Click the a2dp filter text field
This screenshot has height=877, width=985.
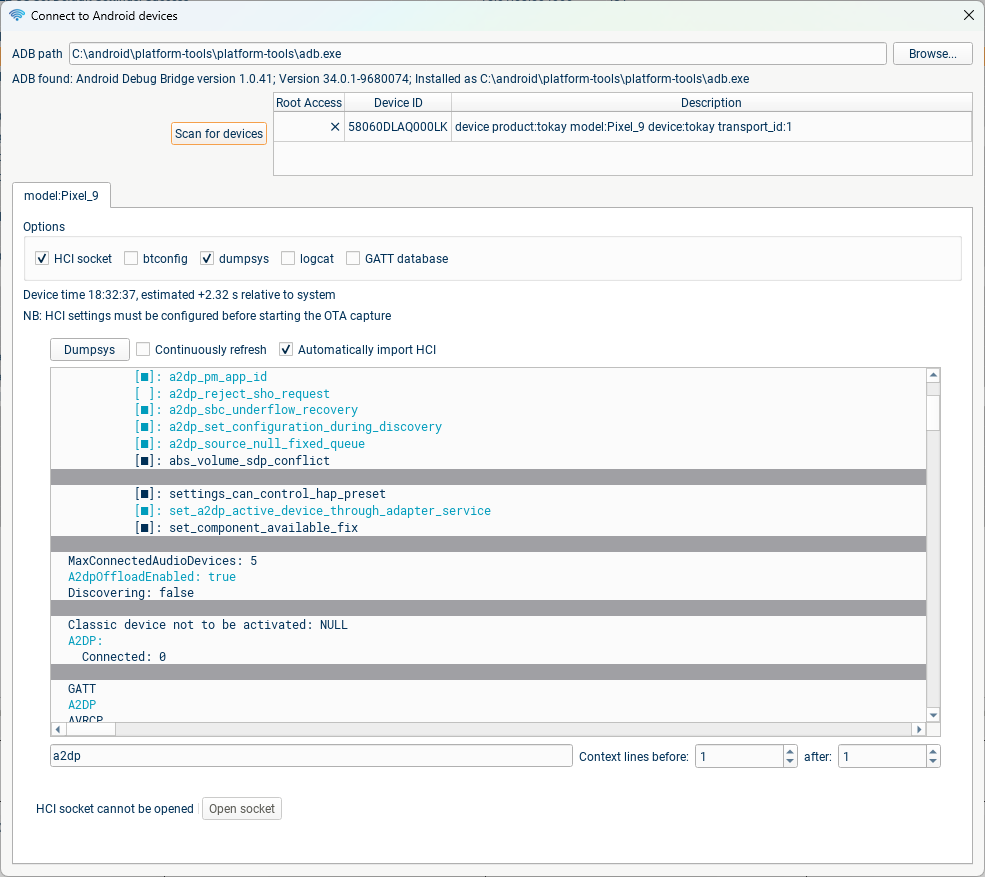[310, 757]
